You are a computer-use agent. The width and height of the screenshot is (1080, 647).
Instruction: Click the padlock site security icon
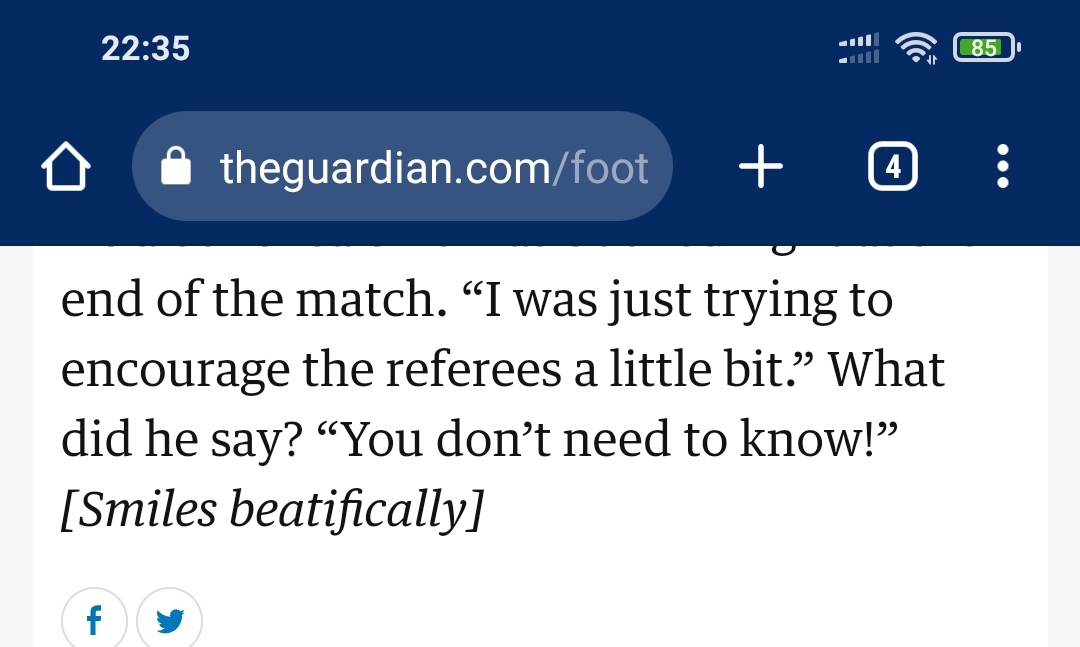176,166
